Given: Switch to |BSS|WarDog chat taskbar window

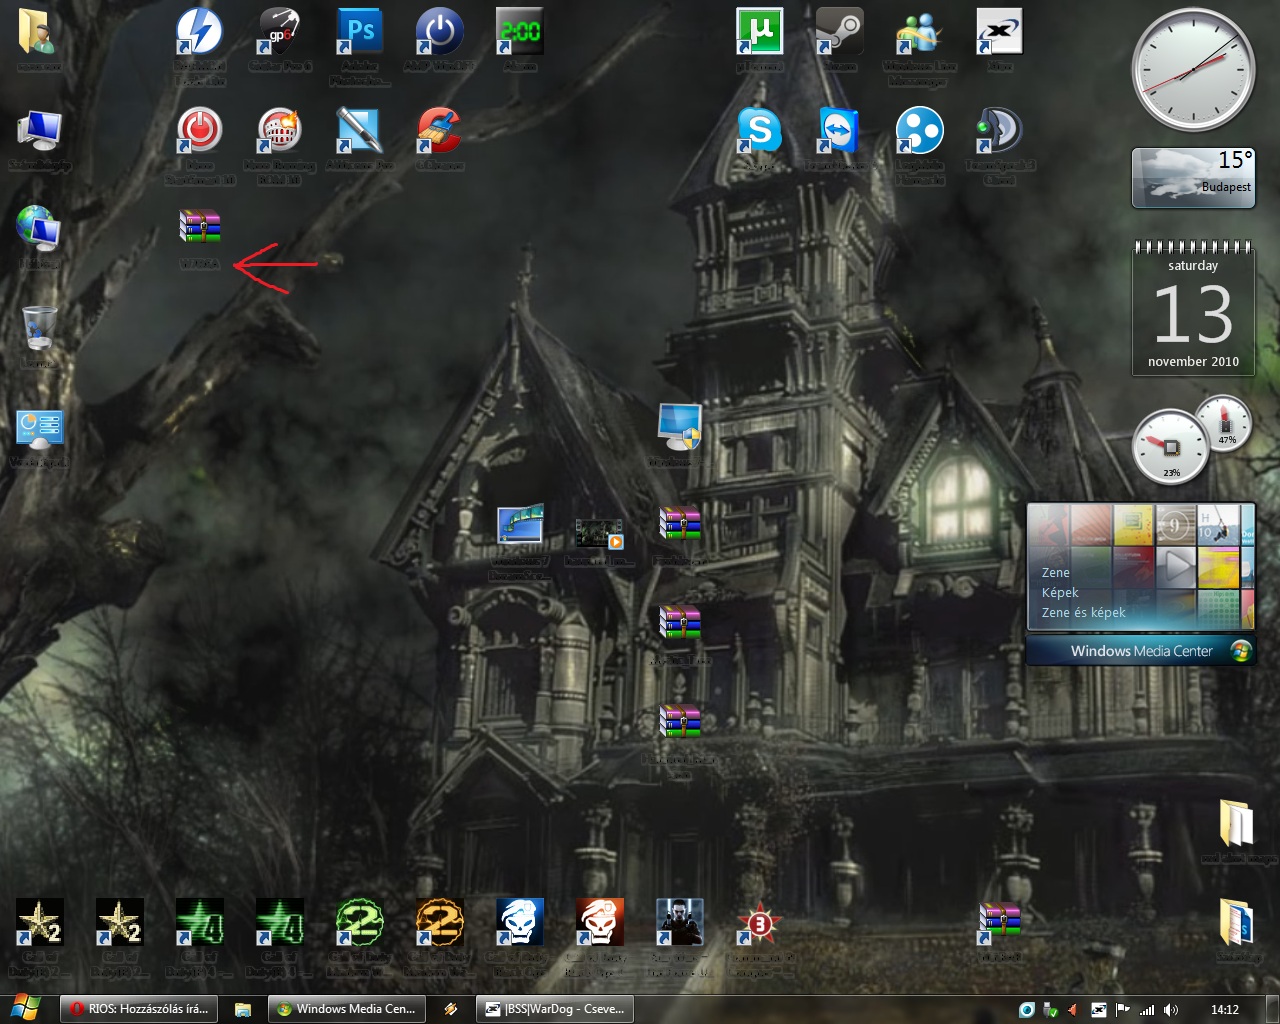Looking at the screenshot, I should pos(555,1009).
